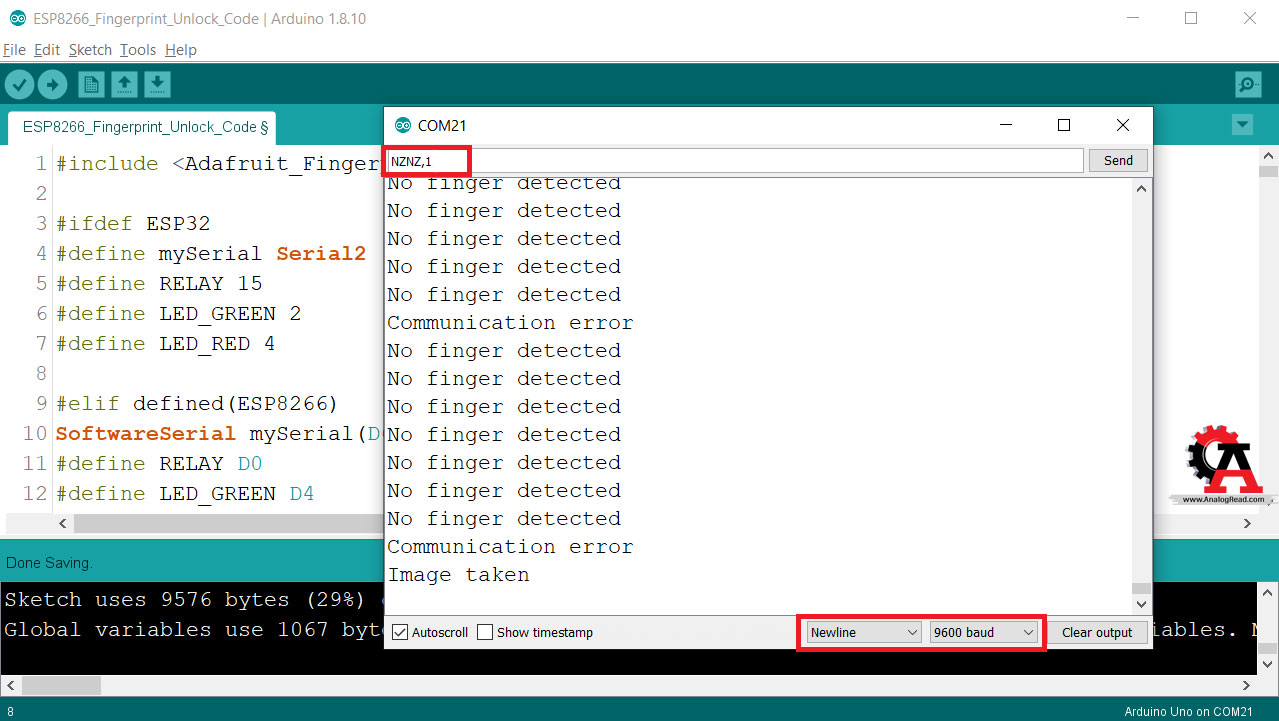The width and height of the screenshot is (1279, 721).
Task: Maximize the COM21 Serial Monitor window
Action: pyautogui.click(x=1064, y=125)
